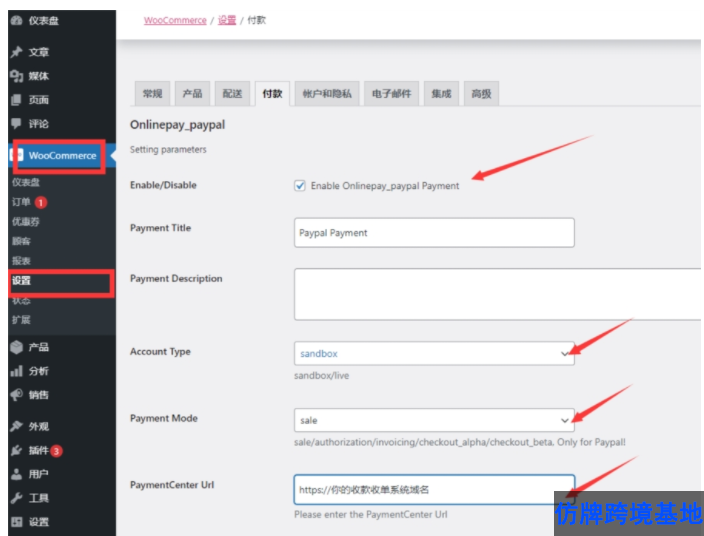The image size is (704, 536).
Task: Switch to the 产品 settings tab
Action: [x=192, y=93]
